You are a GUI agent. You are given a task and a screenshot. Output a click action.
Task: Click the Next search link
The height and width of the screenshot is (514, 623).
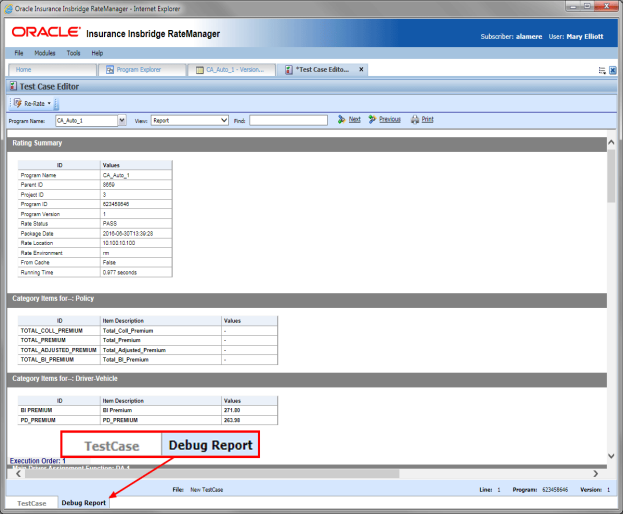pyautogui.click(x=354, y=119)
